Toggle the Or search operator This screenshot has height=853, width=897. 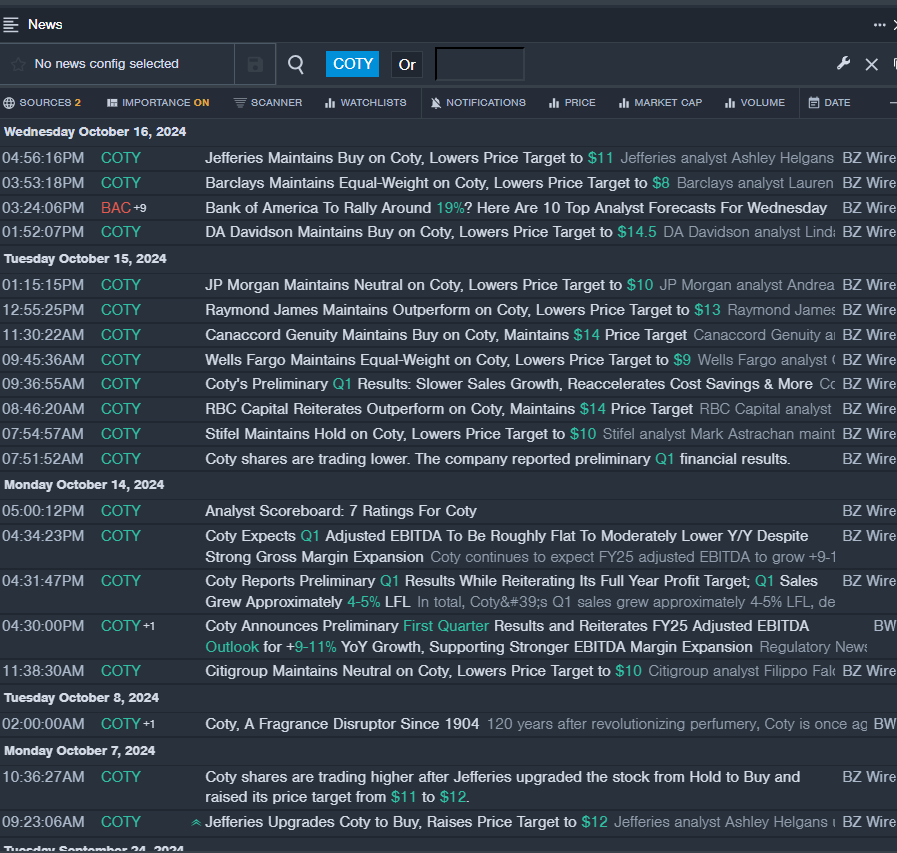tap(407, 64)
